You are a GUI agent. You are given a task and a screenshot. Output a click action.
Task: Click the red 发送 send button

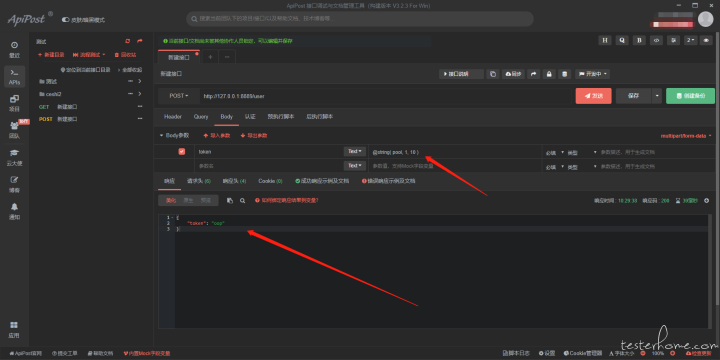[x=593, y=96]
